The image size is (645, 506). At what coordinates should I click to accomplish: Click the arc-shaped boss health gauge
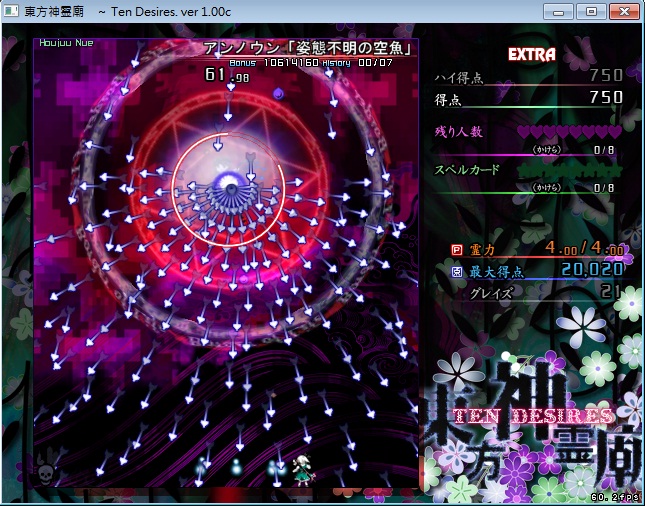click(x=228, y=189)
